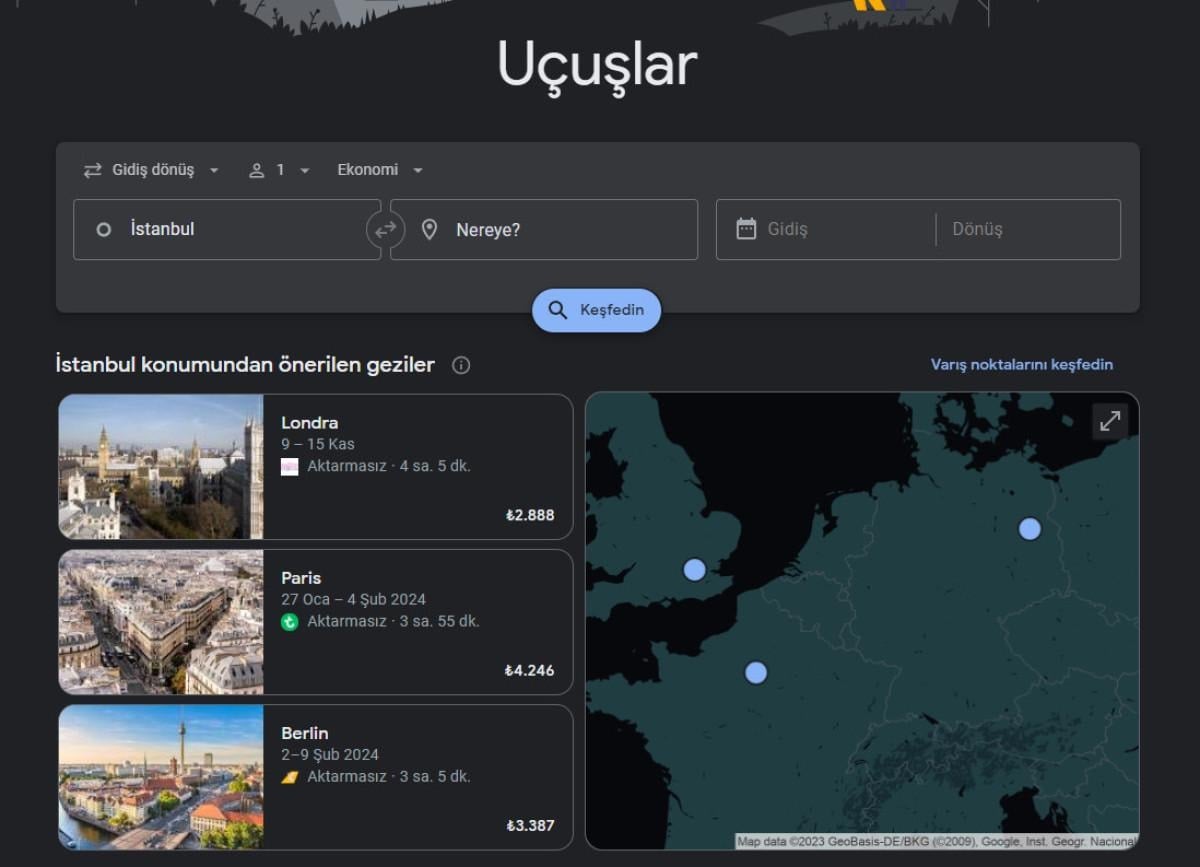
Task: Click the airline logo on Londra card
Action: pos(290,466)
